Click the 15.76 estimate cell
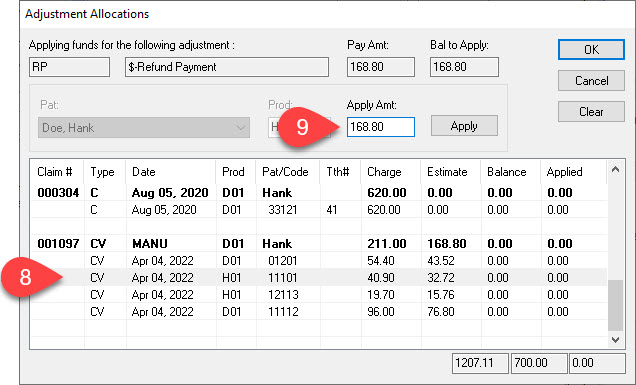The height and width of the screenshot is (385, 636). click(x=440, y=295)
